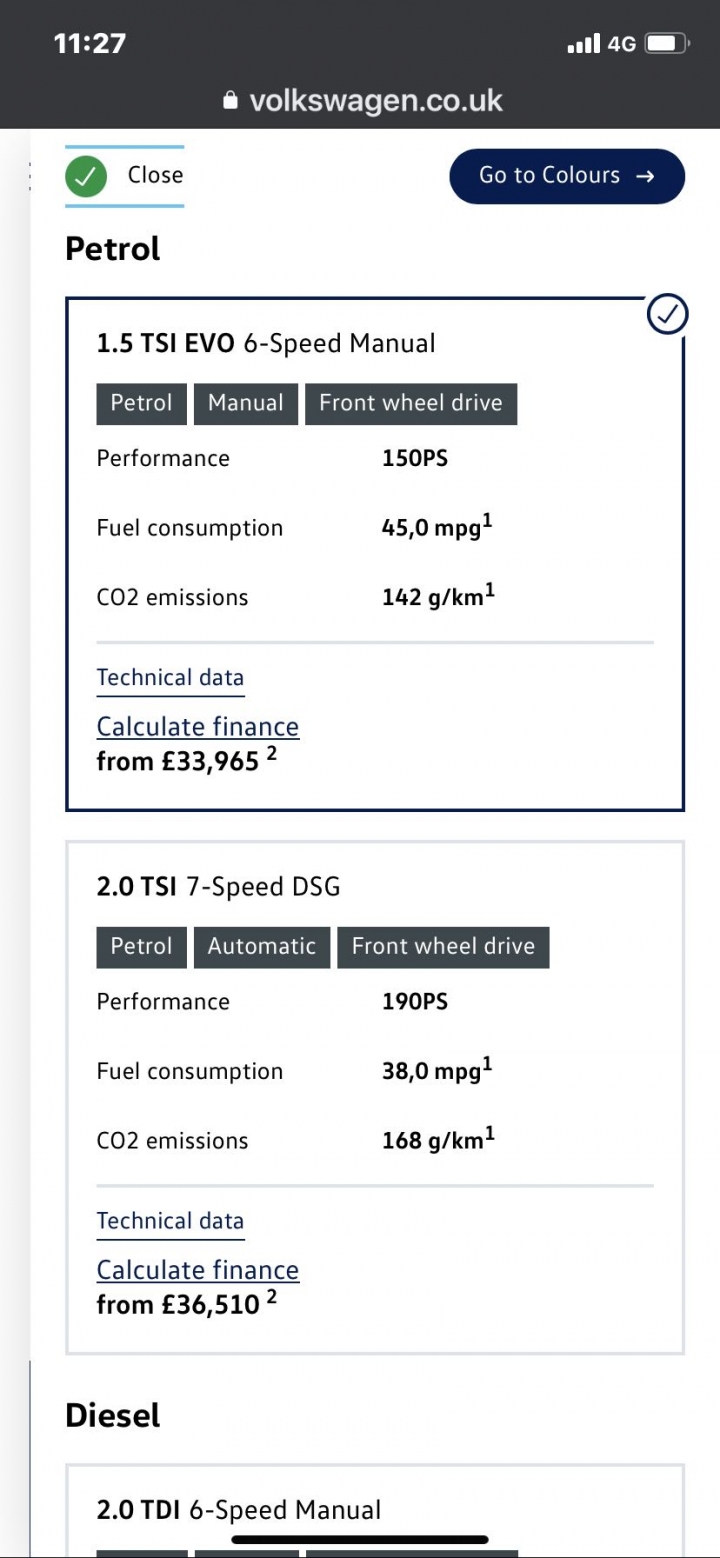
Task: Select the 2.0 TDI 6-Speed Manual diesel card
Action: 375,1510
